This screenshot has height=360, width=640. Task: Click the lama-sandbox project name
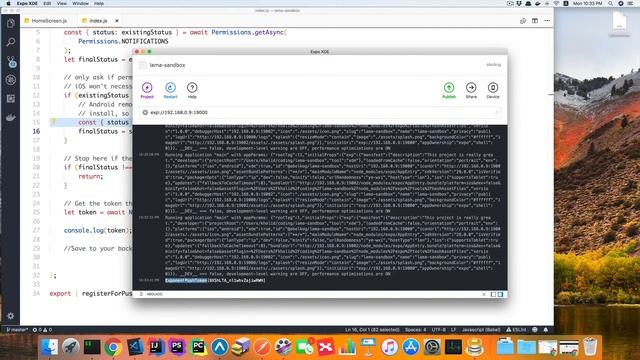[167, 65]
